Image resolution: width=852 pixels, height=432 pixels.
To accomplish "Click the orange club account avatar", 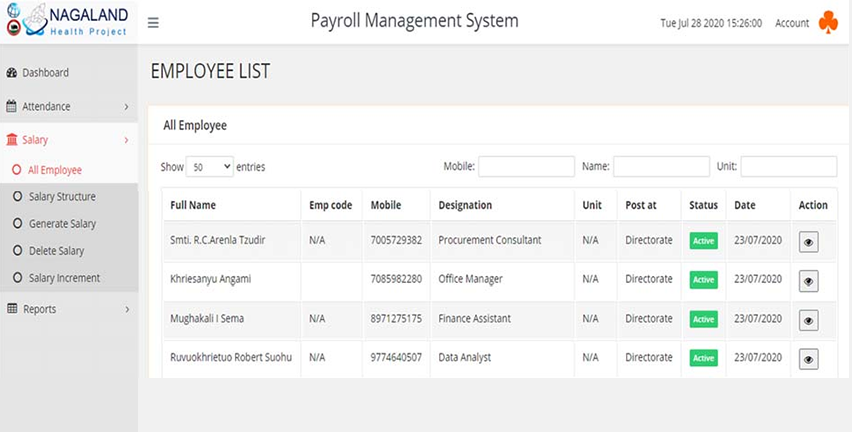I will (828, 22).
